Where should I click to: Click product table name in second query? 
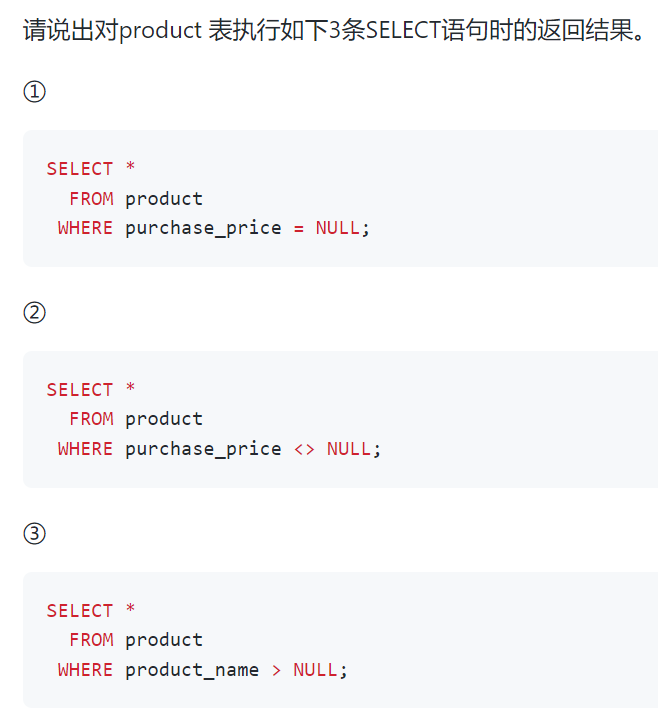click(x=164, y=419)
